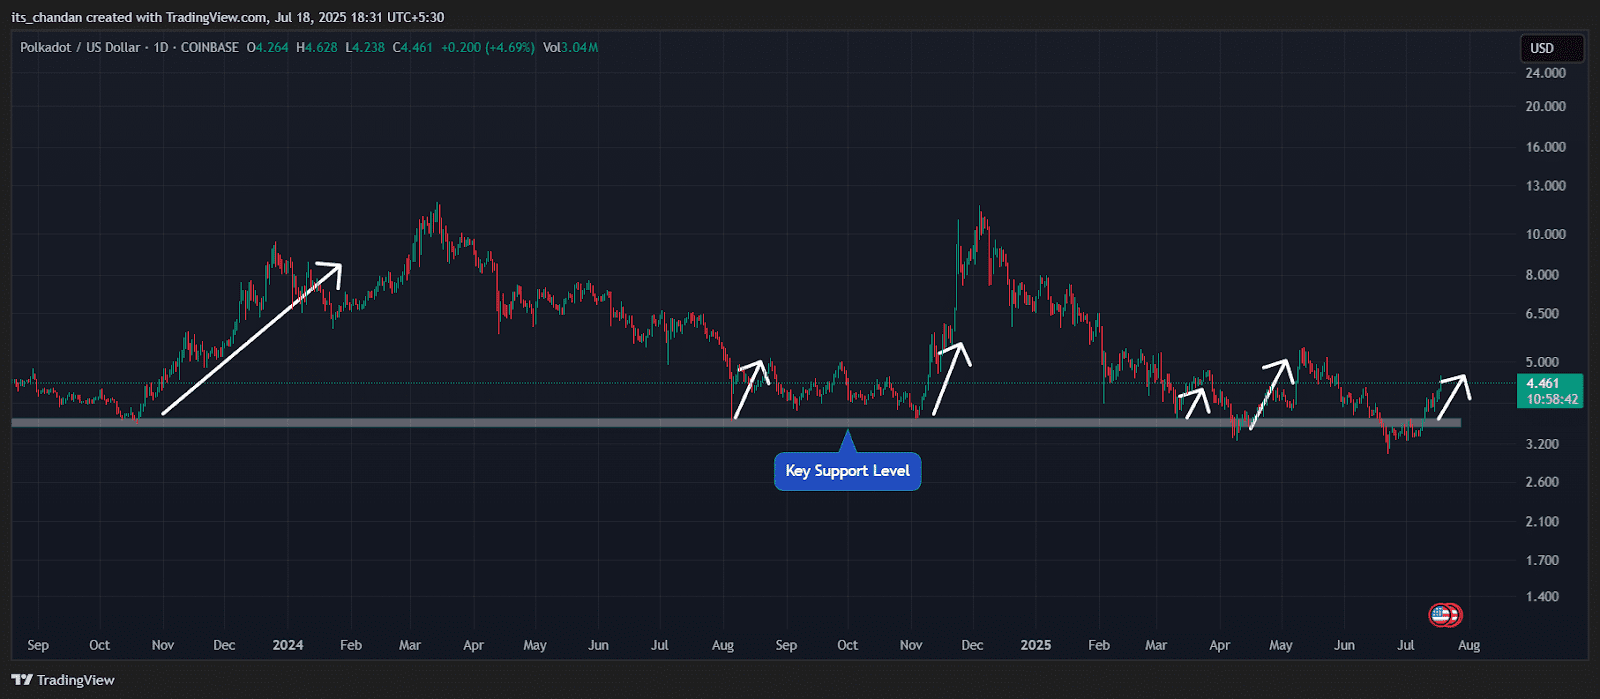Click the COINBASE exchange label
Viewport: 1600px width, 699px height.
210,47
